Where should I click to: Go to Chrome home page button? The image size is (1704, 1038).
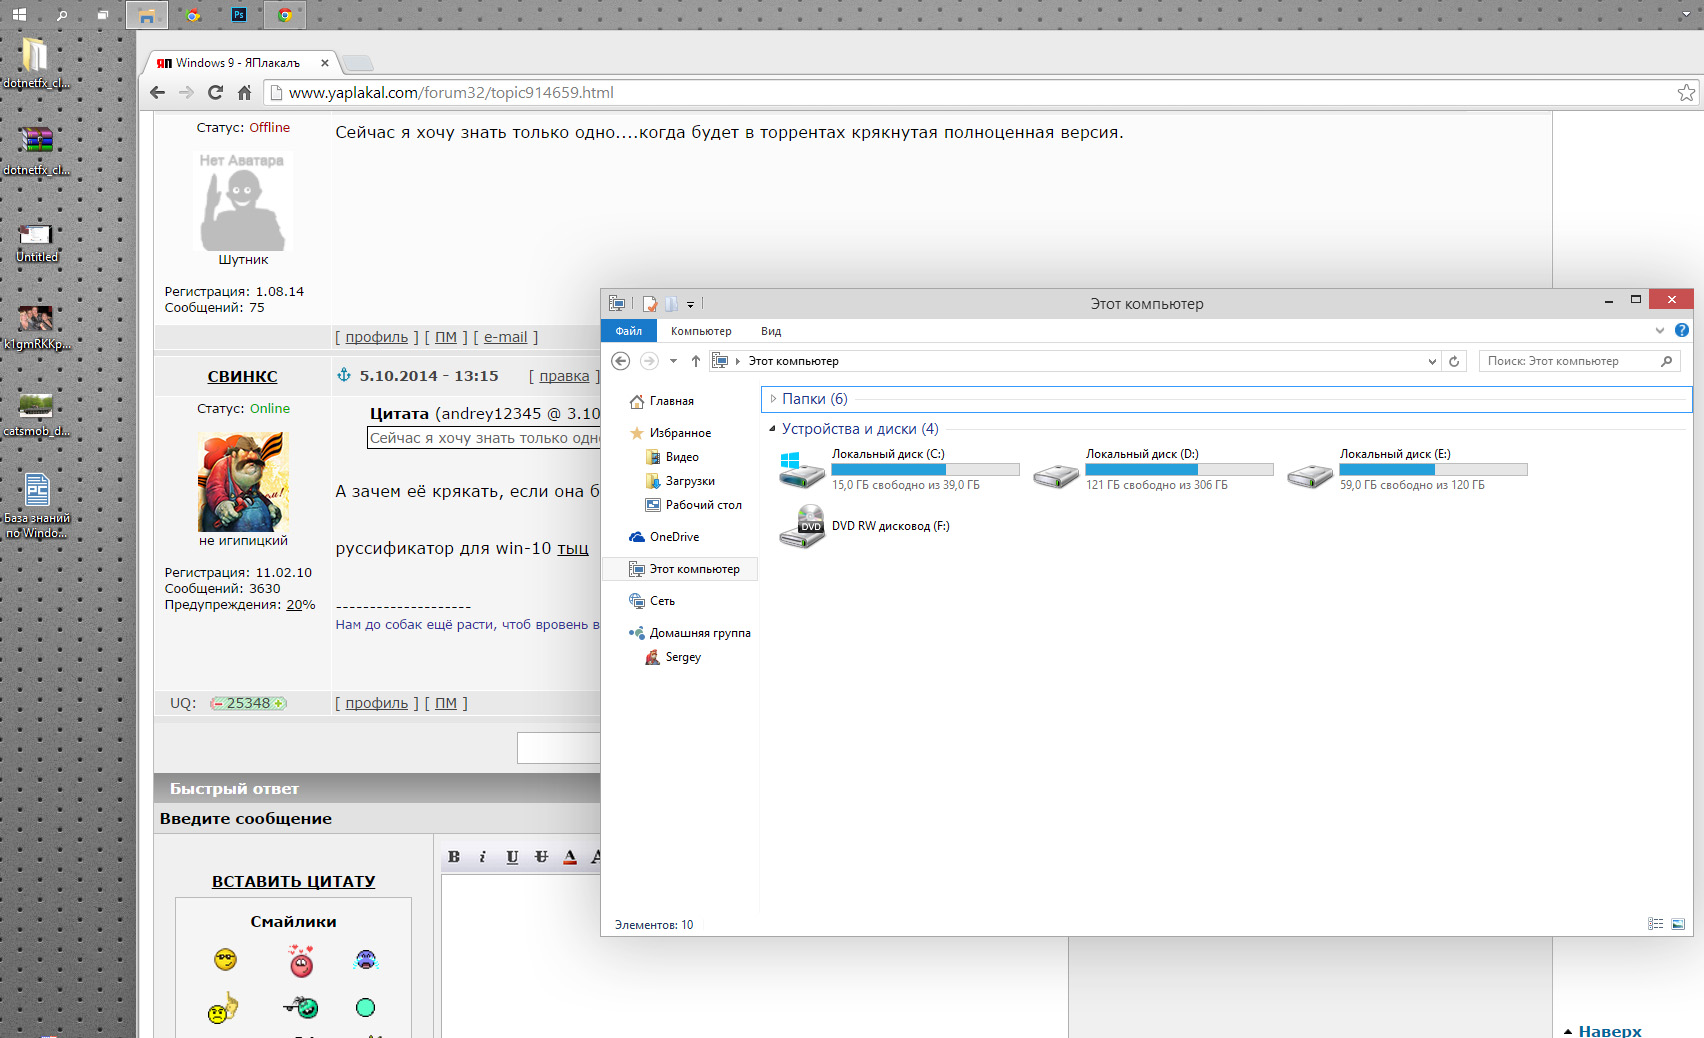tap(244, 92)
